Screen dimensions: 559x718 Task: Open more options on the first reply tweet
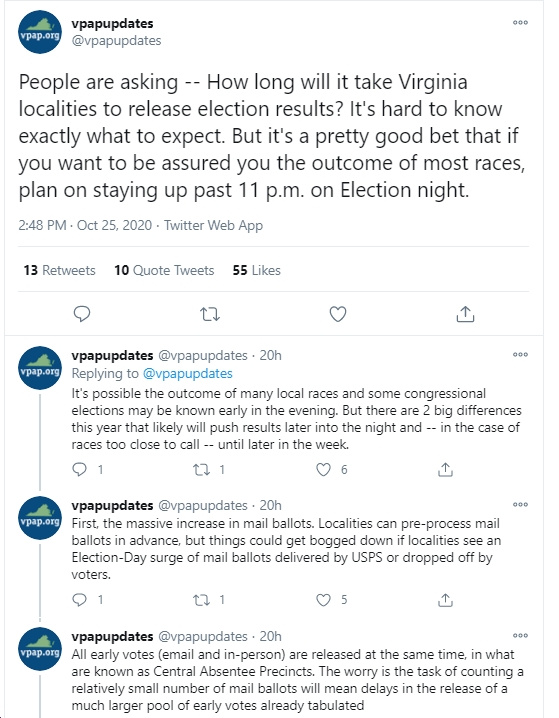520,354
